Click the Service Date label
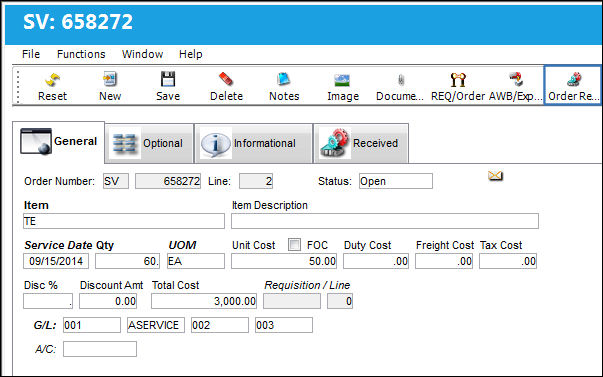 click(58, 245)
